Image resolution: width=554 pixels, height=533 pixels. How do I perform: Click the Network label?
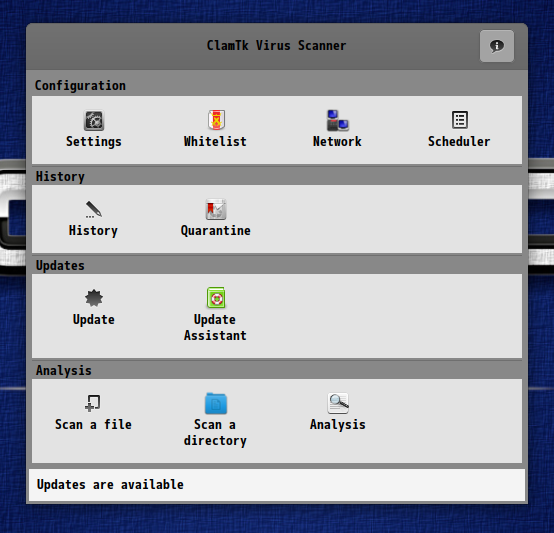click(x=337, y=142)
